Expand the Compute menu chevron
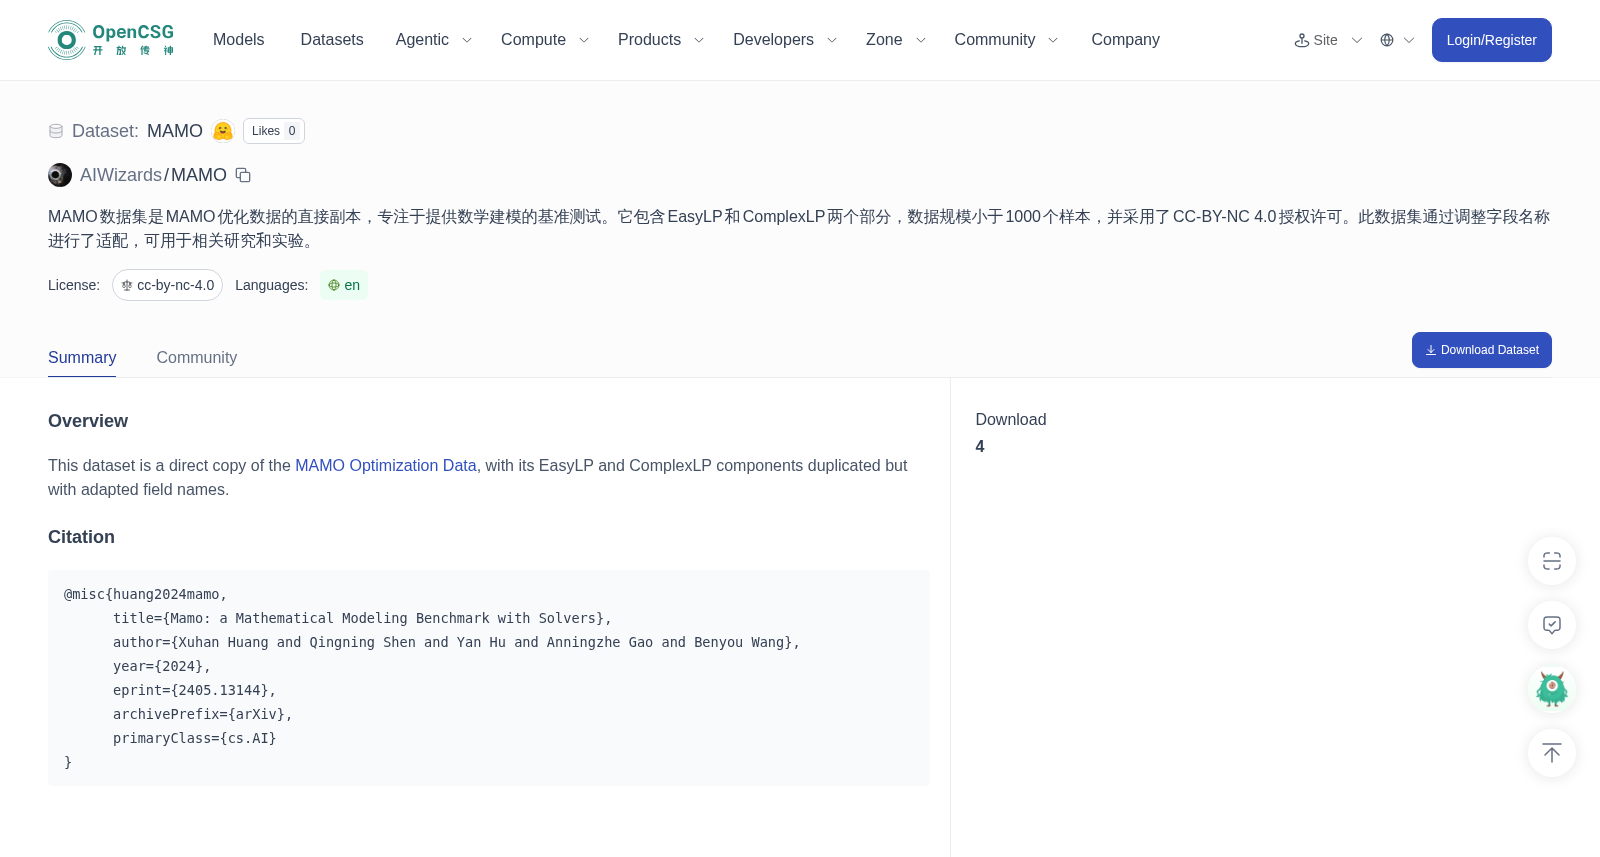The width and height of the screenshot is (1600, 857). (x=584, y=40)
